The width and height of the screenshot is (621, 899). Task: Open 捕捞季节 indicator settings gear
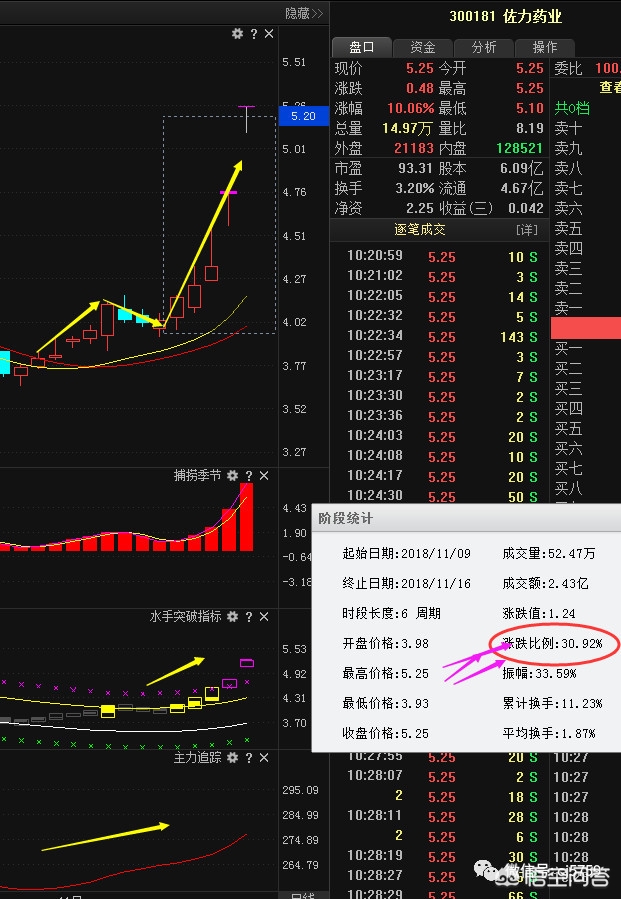coord(232,476)
